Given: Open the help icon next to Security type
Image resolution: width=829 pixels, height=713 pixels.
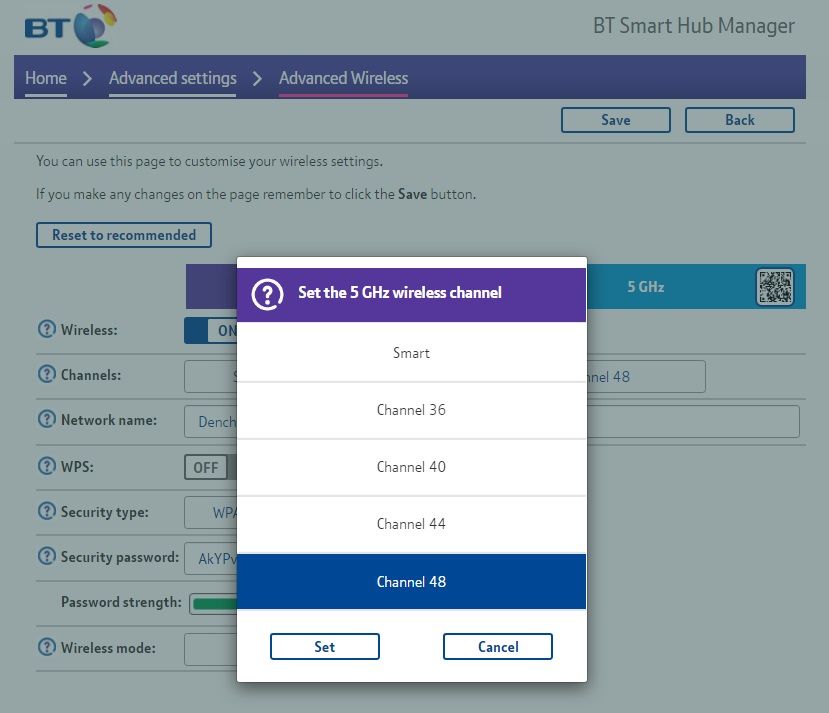Looking at the screenshot, I should 47,511.
